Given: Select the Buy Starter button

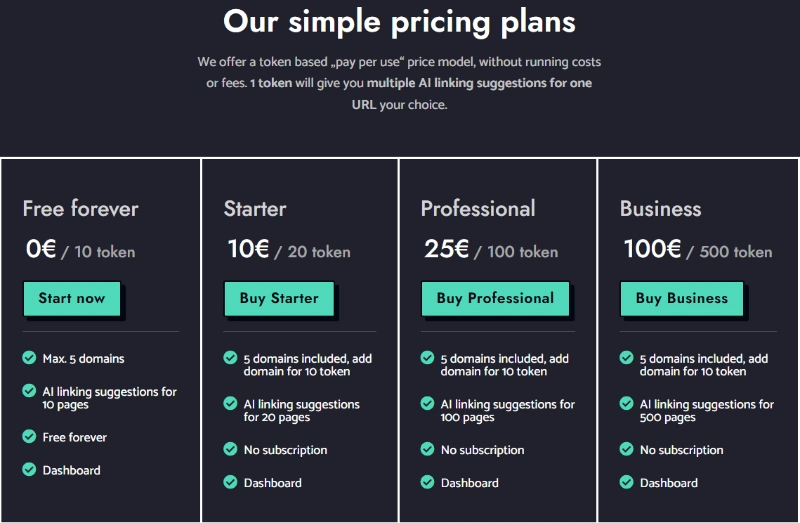Looking at the screenshot, I should click(x=279, y=298).
